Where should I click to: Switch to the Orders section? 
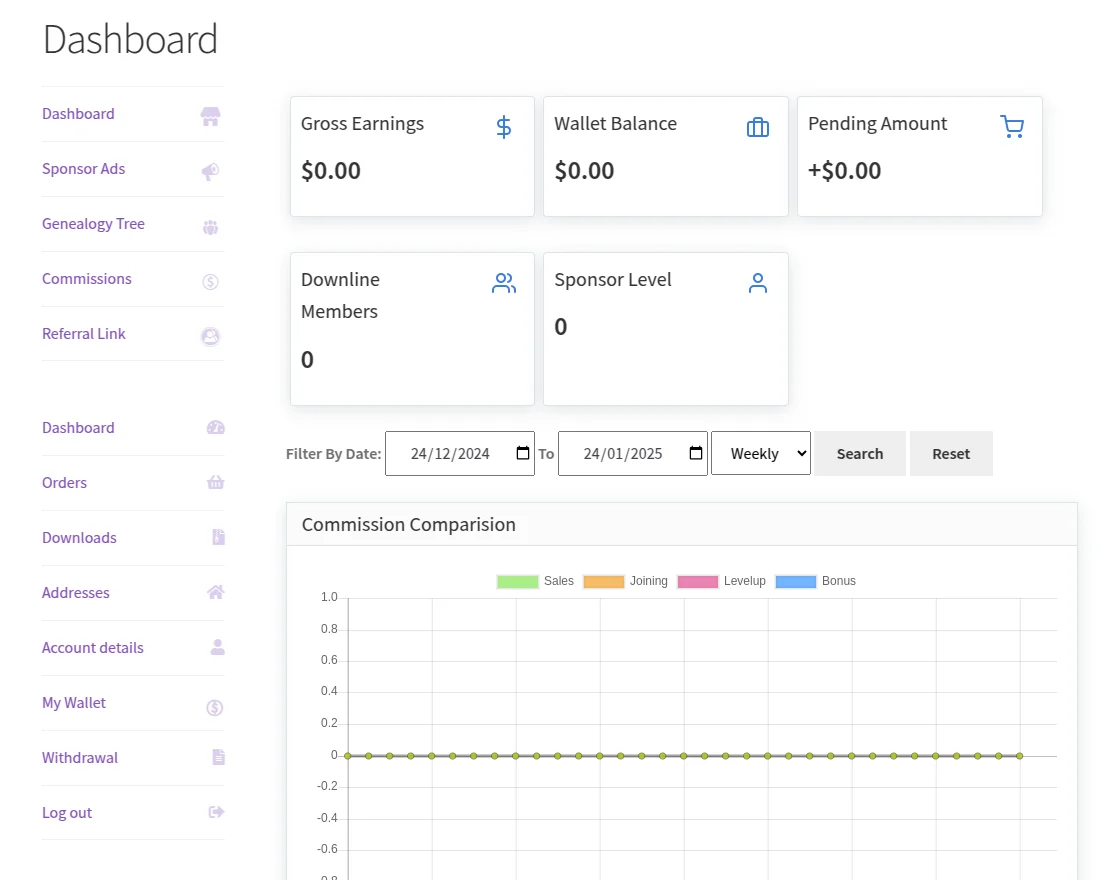(x=64, y=482)
